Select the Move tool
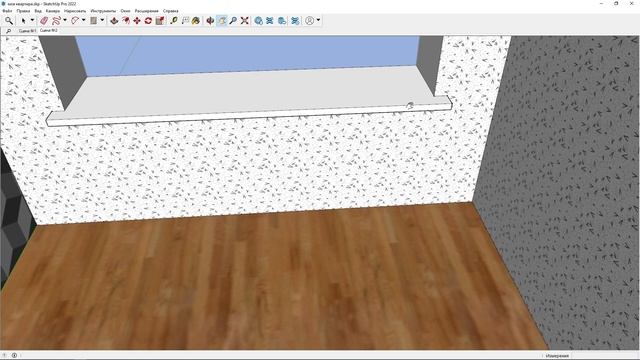 (137, 20)
